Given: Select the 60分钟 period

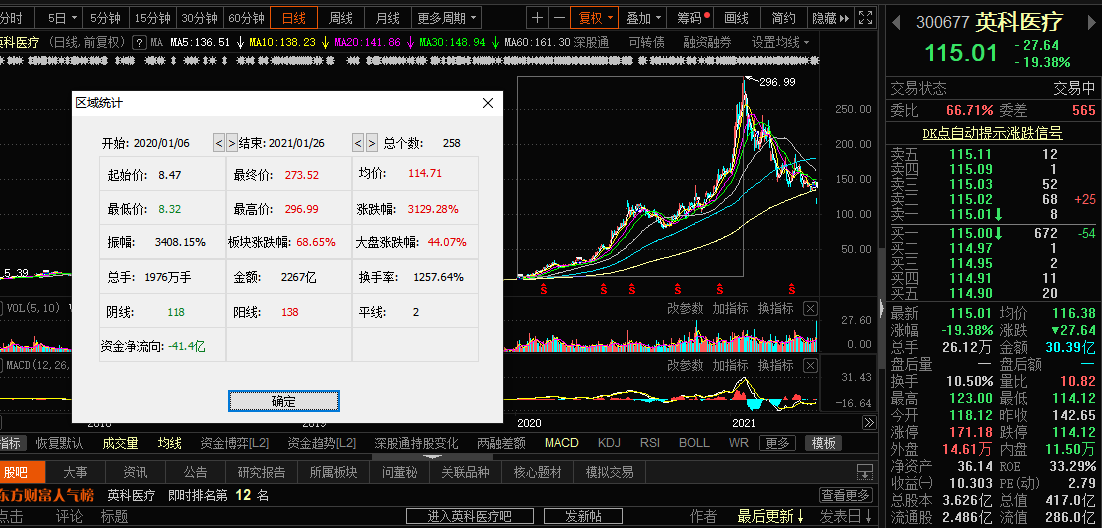Looking at the screenshot, I should [x=246, y=18].
